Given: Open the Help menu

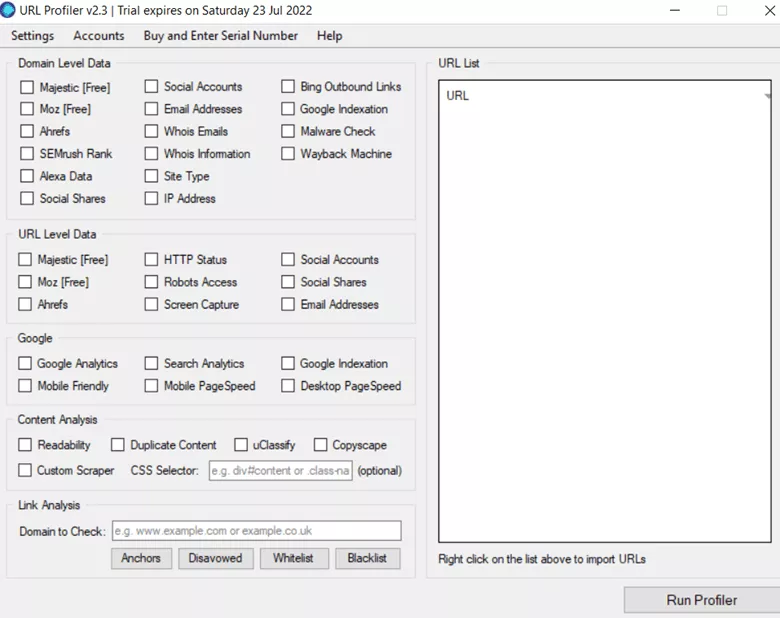Looking at the screenshot, I should coord(329,36).
